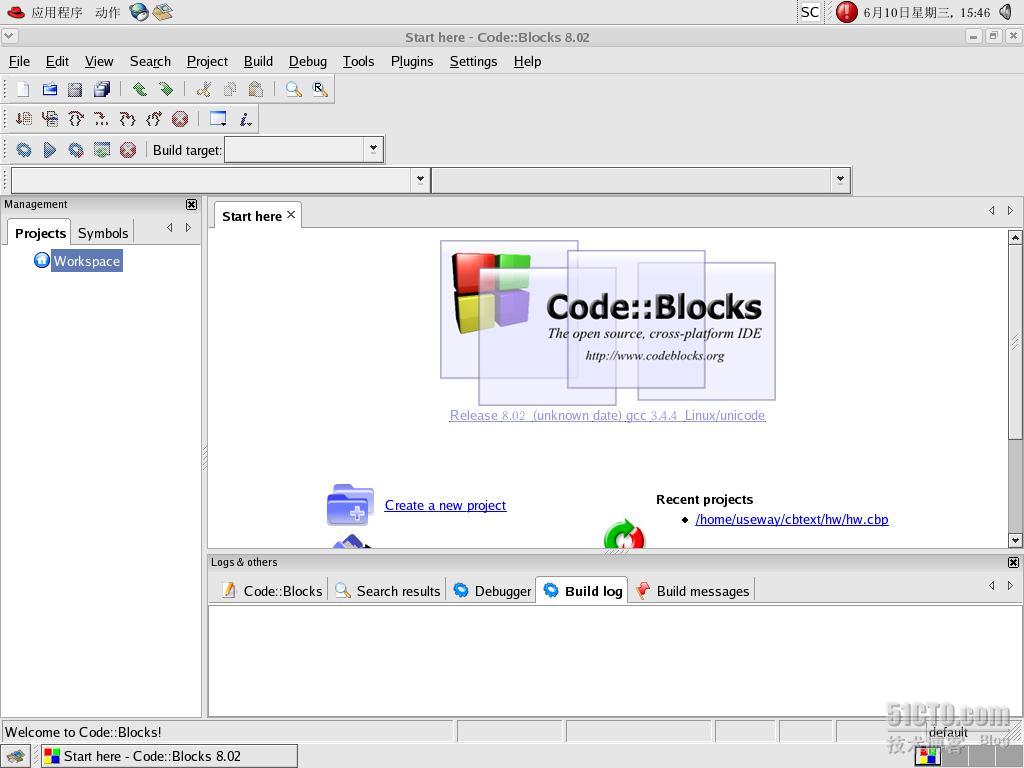Select the Rebuild icon on compiler toolbar

pyautogui.click(x=101, y=149)
